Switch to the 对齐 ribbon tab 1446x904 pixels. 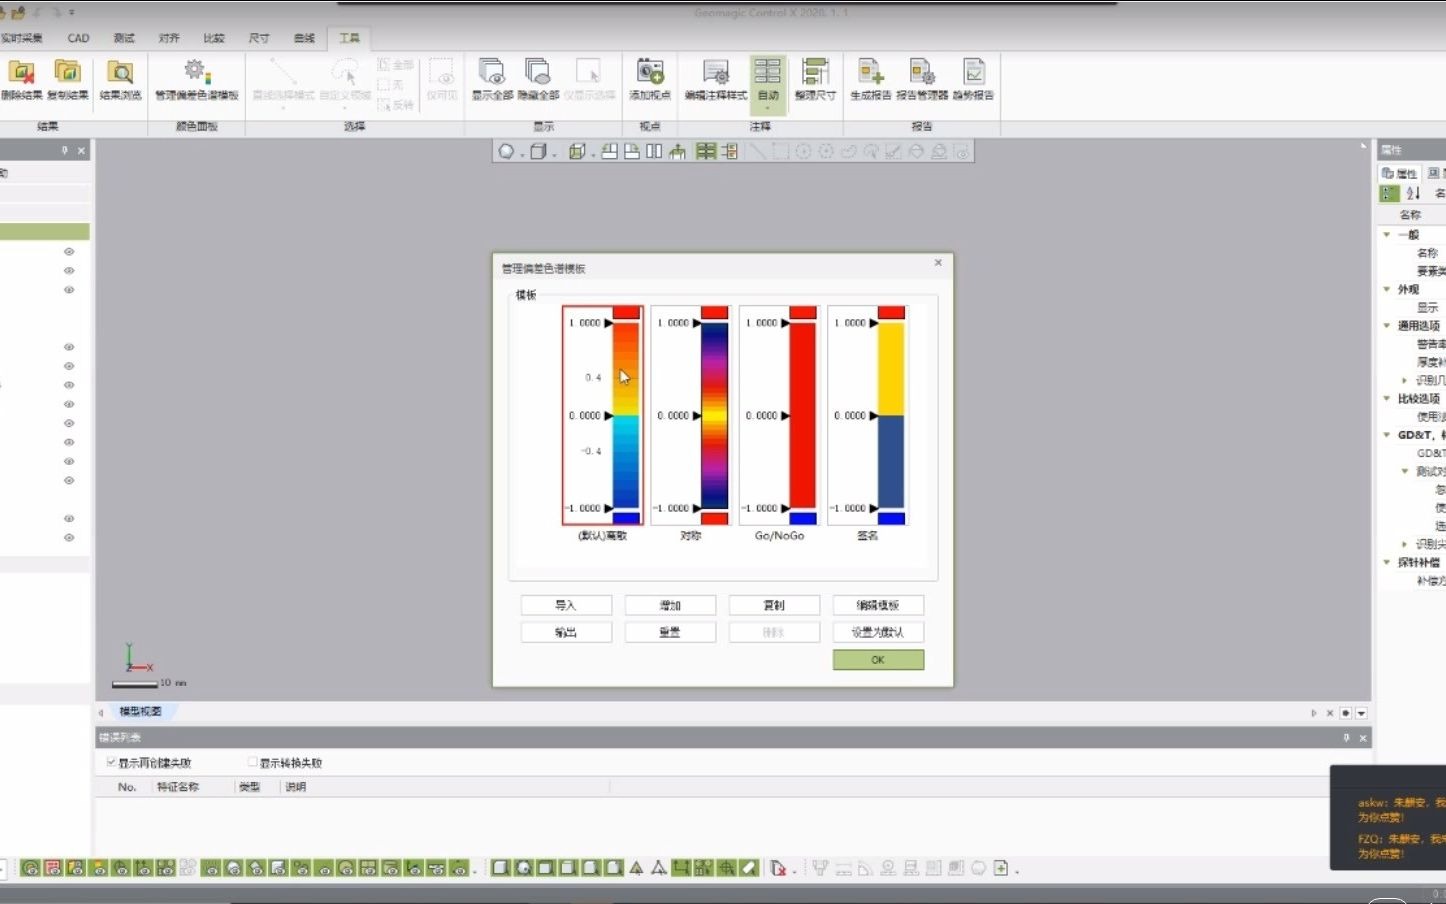(x=169, y=38)
